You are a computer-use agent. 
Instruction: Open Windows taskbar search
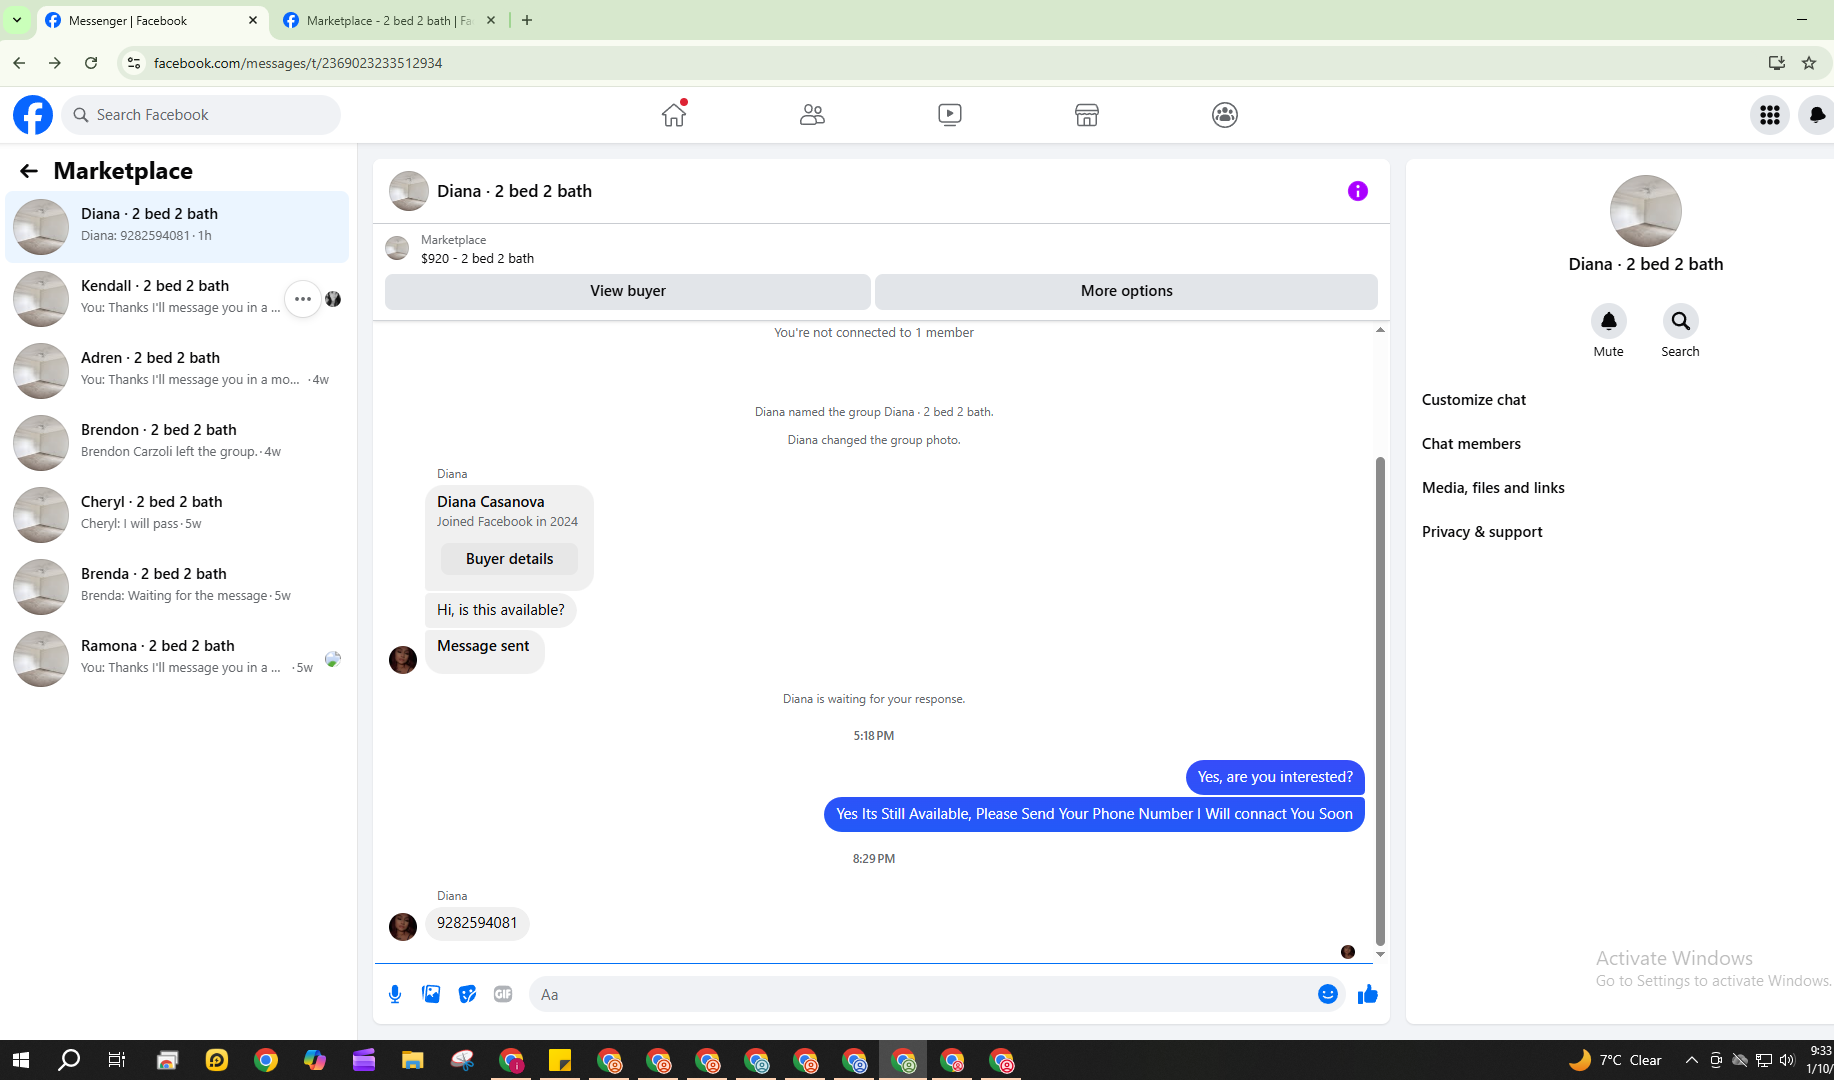point(69,1060)
